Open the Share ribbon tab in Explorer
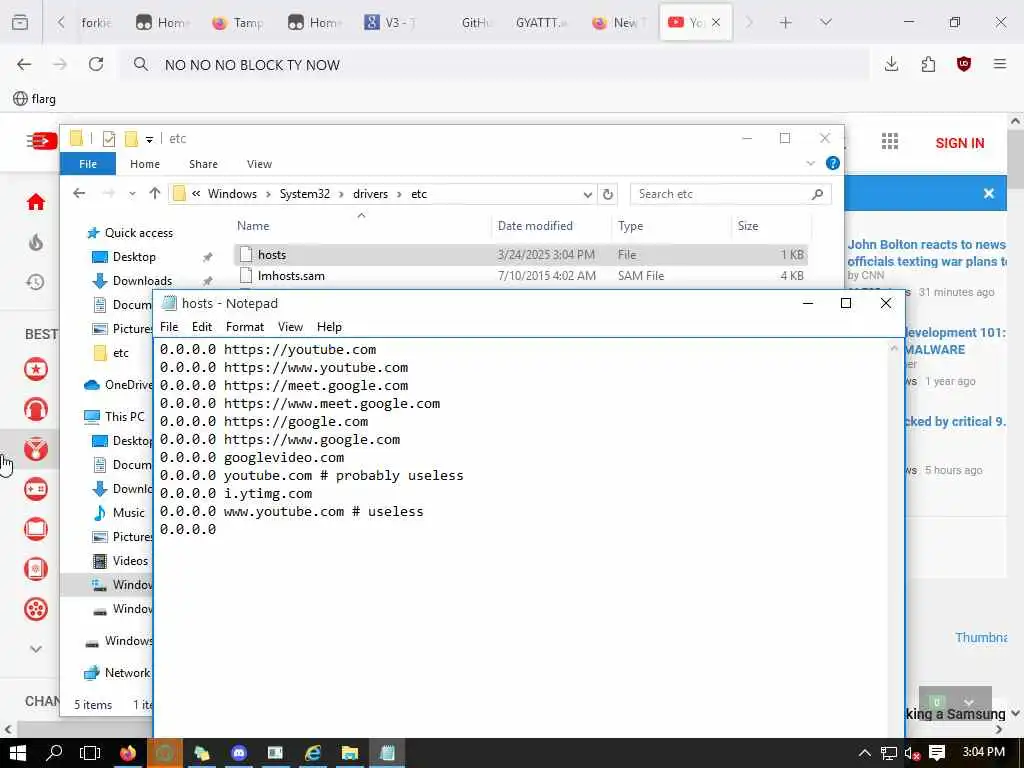Viewport: 1024px width, 768px height. click(203, 164)
